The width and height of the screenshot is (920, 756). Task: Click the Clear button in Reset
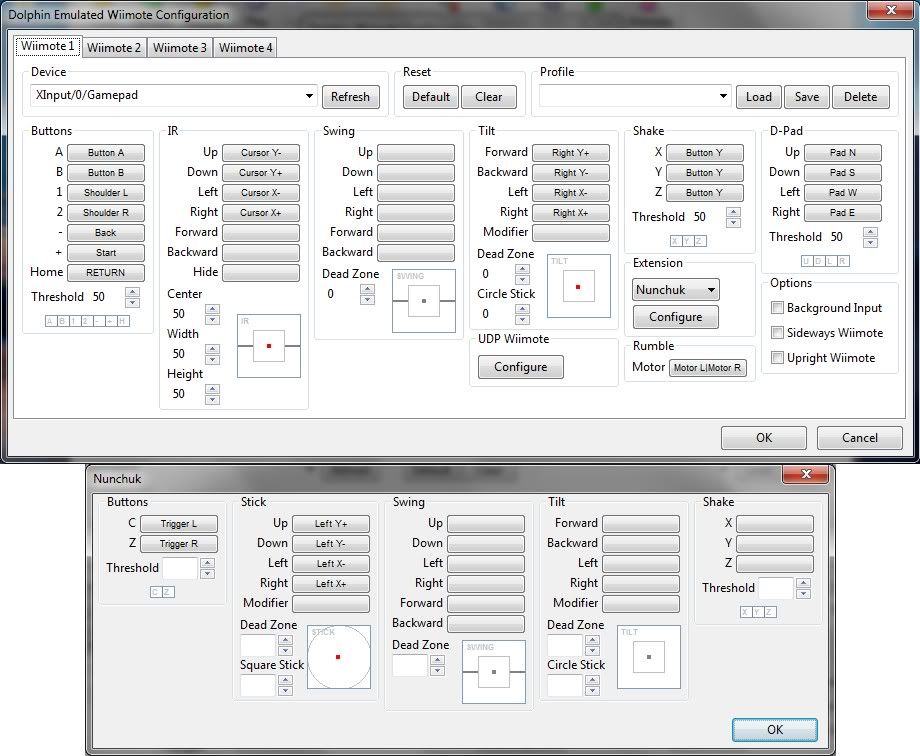pyautogui.click(x=489, y=97)
